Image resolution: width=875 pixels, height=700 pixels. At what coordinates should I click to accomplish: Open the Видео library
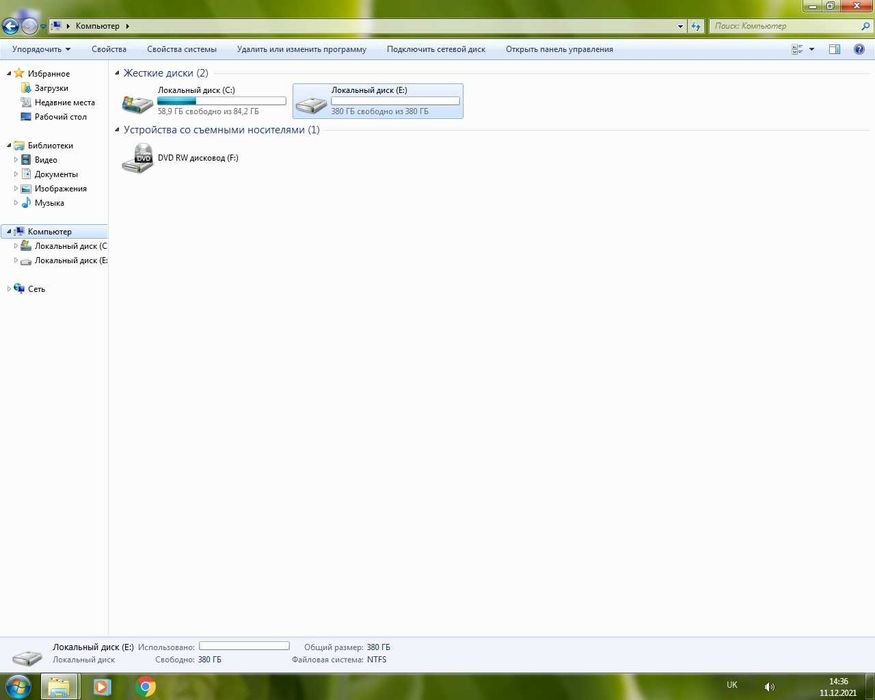(x=46, y=160)
